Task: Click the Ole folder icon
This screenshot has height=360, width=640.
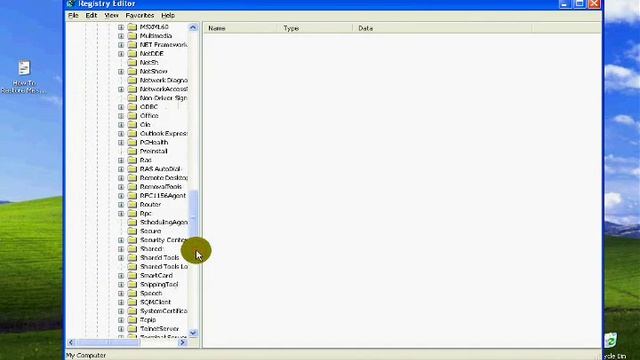Action: click(x=132, y=124)
